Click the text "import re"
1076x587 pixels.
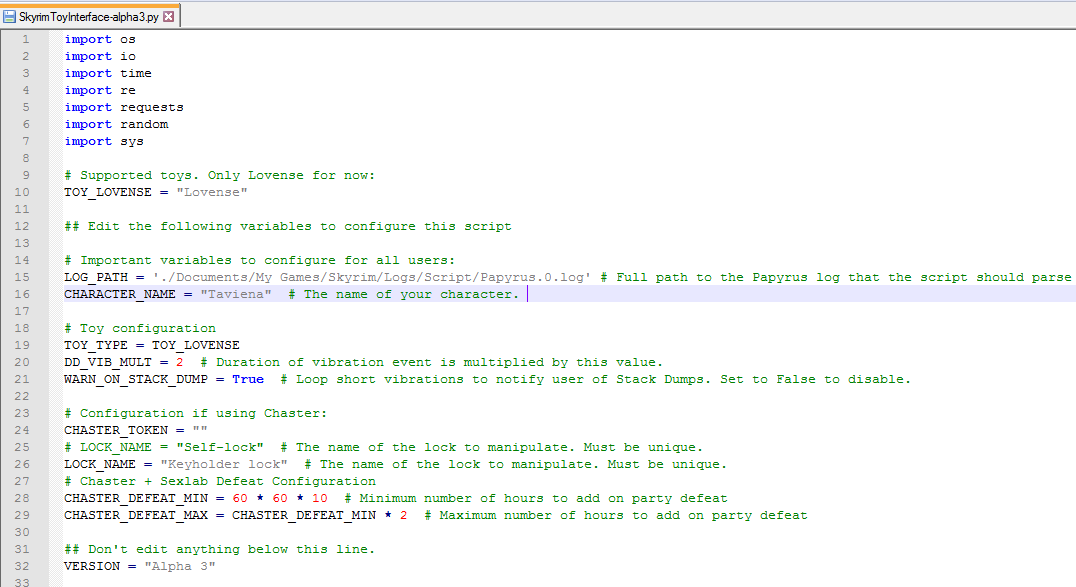click(x=100, y=90)
